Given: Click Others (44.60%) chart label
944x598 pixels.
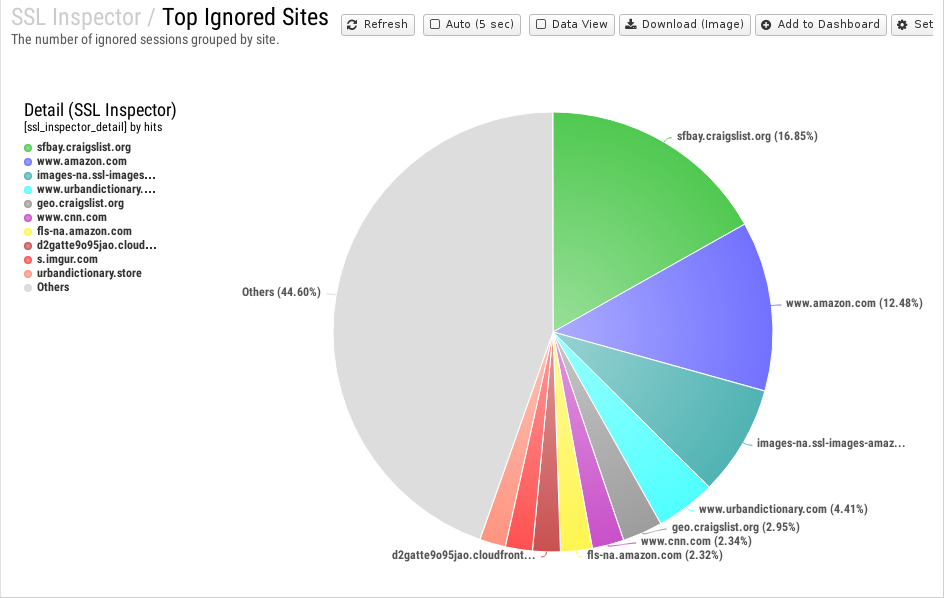Looking at the screenshot, I should click(281, 292).
